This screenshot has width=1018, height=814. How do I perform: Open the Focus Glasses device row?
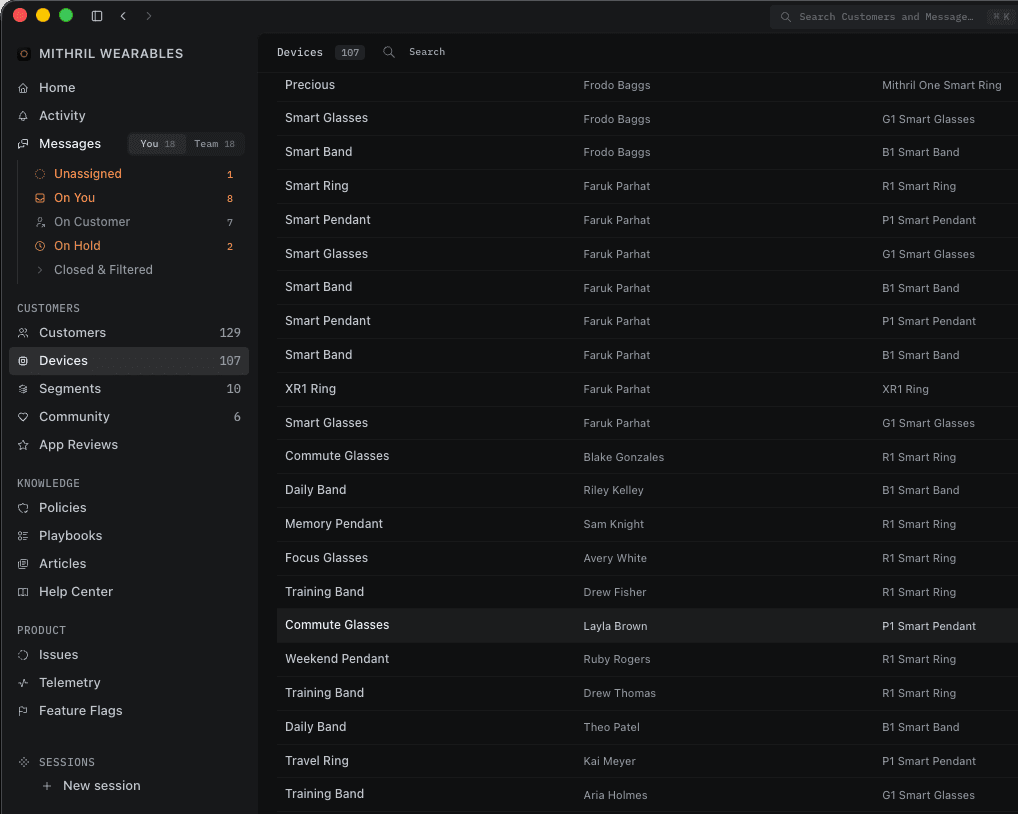(x=647, y=558)
